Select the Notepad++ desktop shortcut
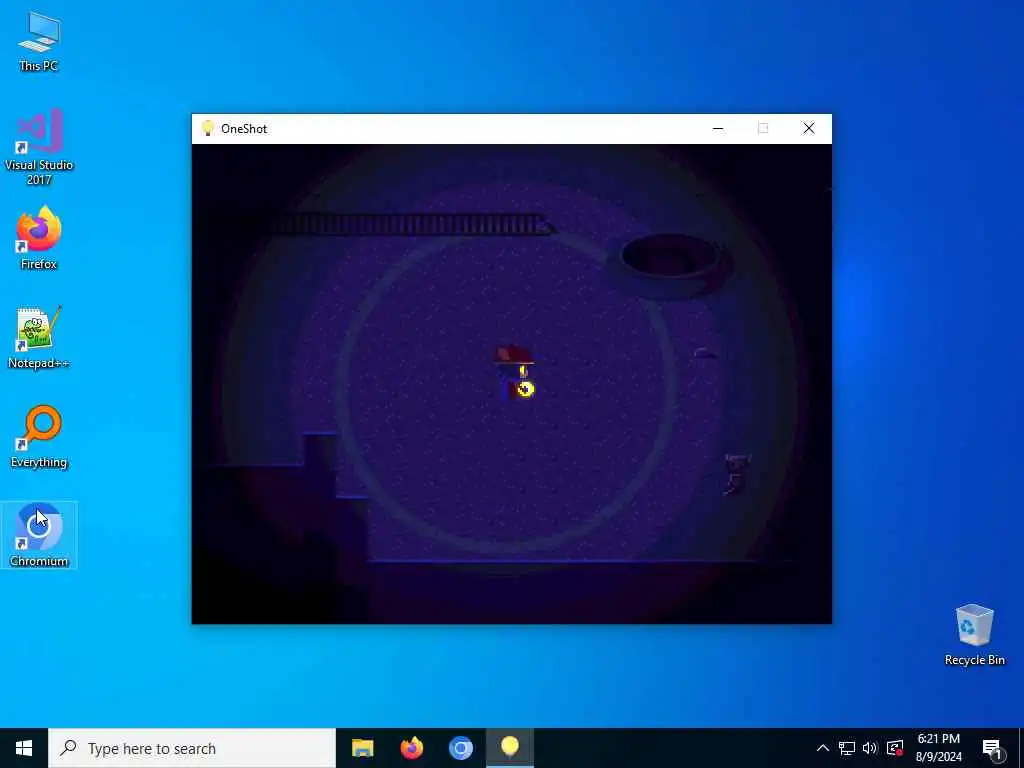The image size is (1024, 768). click(39, 338)
